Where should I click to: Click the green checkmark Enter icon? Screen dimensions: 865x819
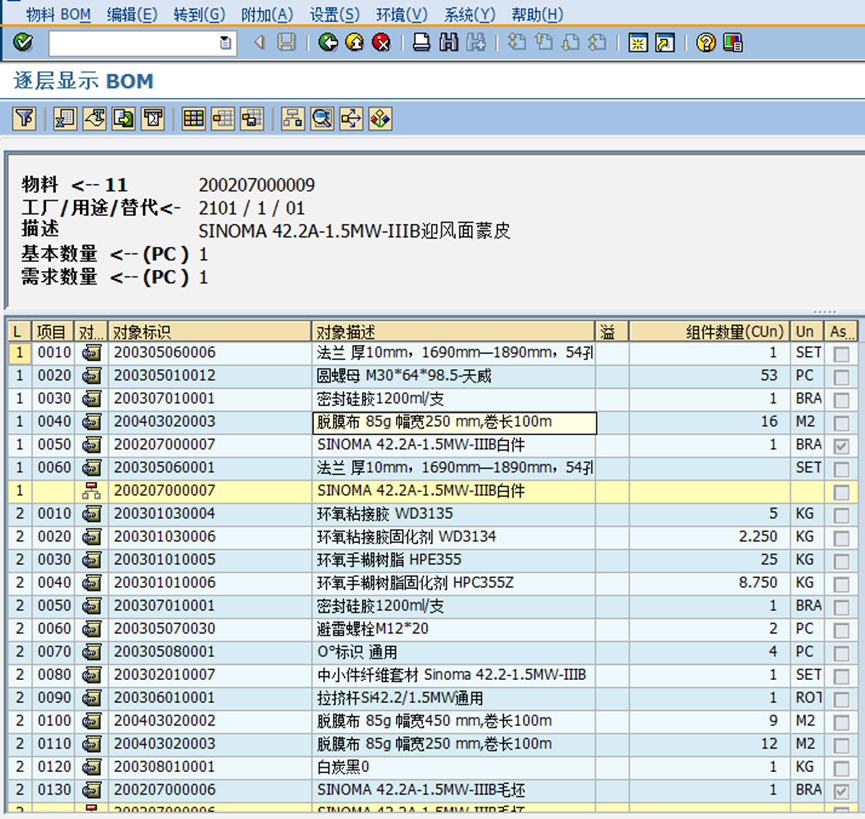coord(23,42)
